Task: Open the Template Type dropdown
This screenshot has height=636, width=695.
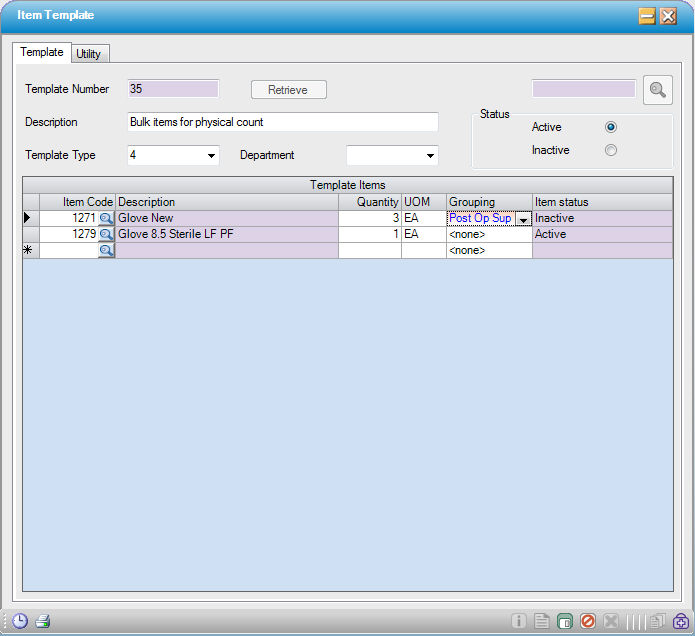Action: [212, 156]
